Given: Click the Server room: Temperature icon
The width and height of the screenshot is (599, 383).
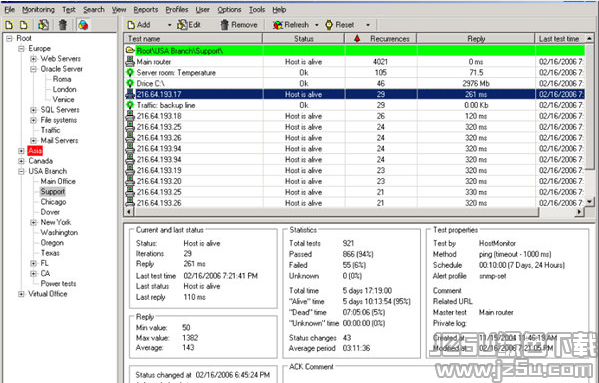Looking at the screenshot, I should [130, 73].
